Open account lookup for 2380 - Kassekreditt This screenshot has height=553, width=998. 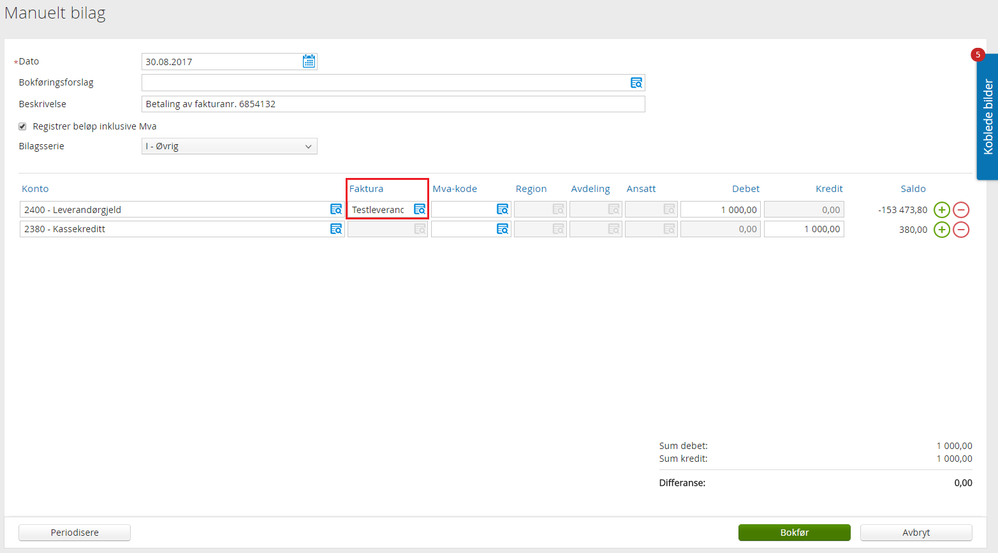pos(336,228)
